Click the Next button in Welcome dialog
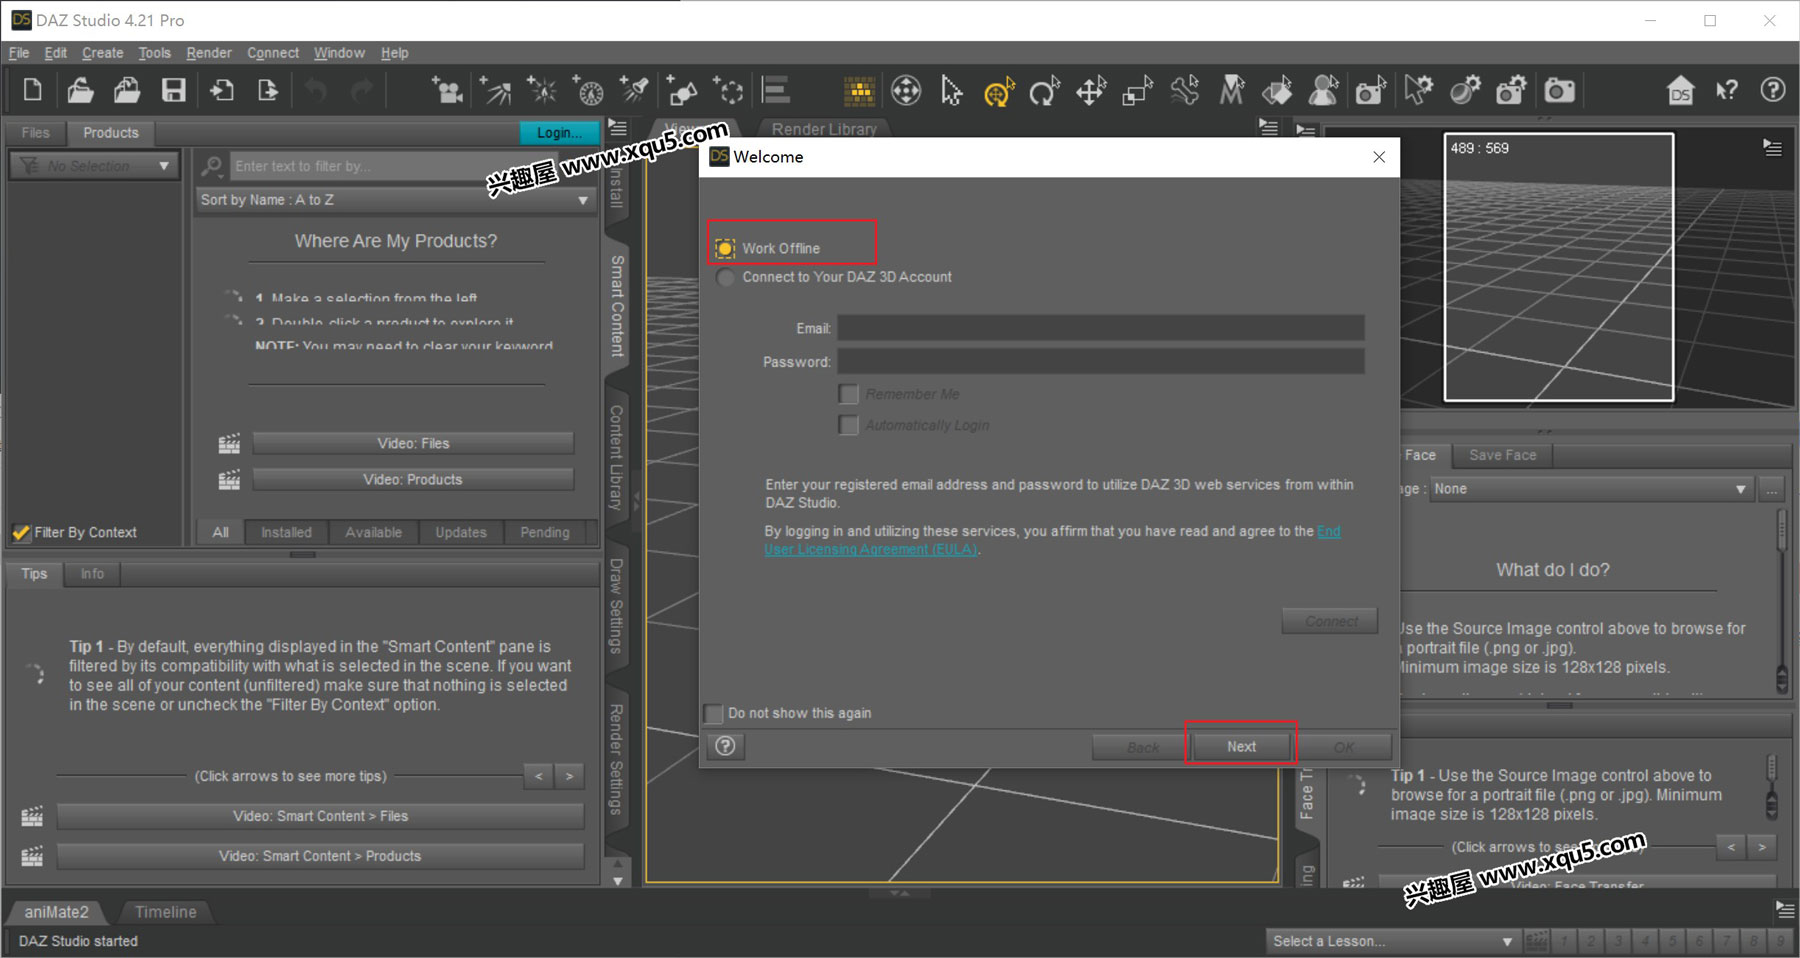This screenshot has height=958, width=1800. point(1241,746)
